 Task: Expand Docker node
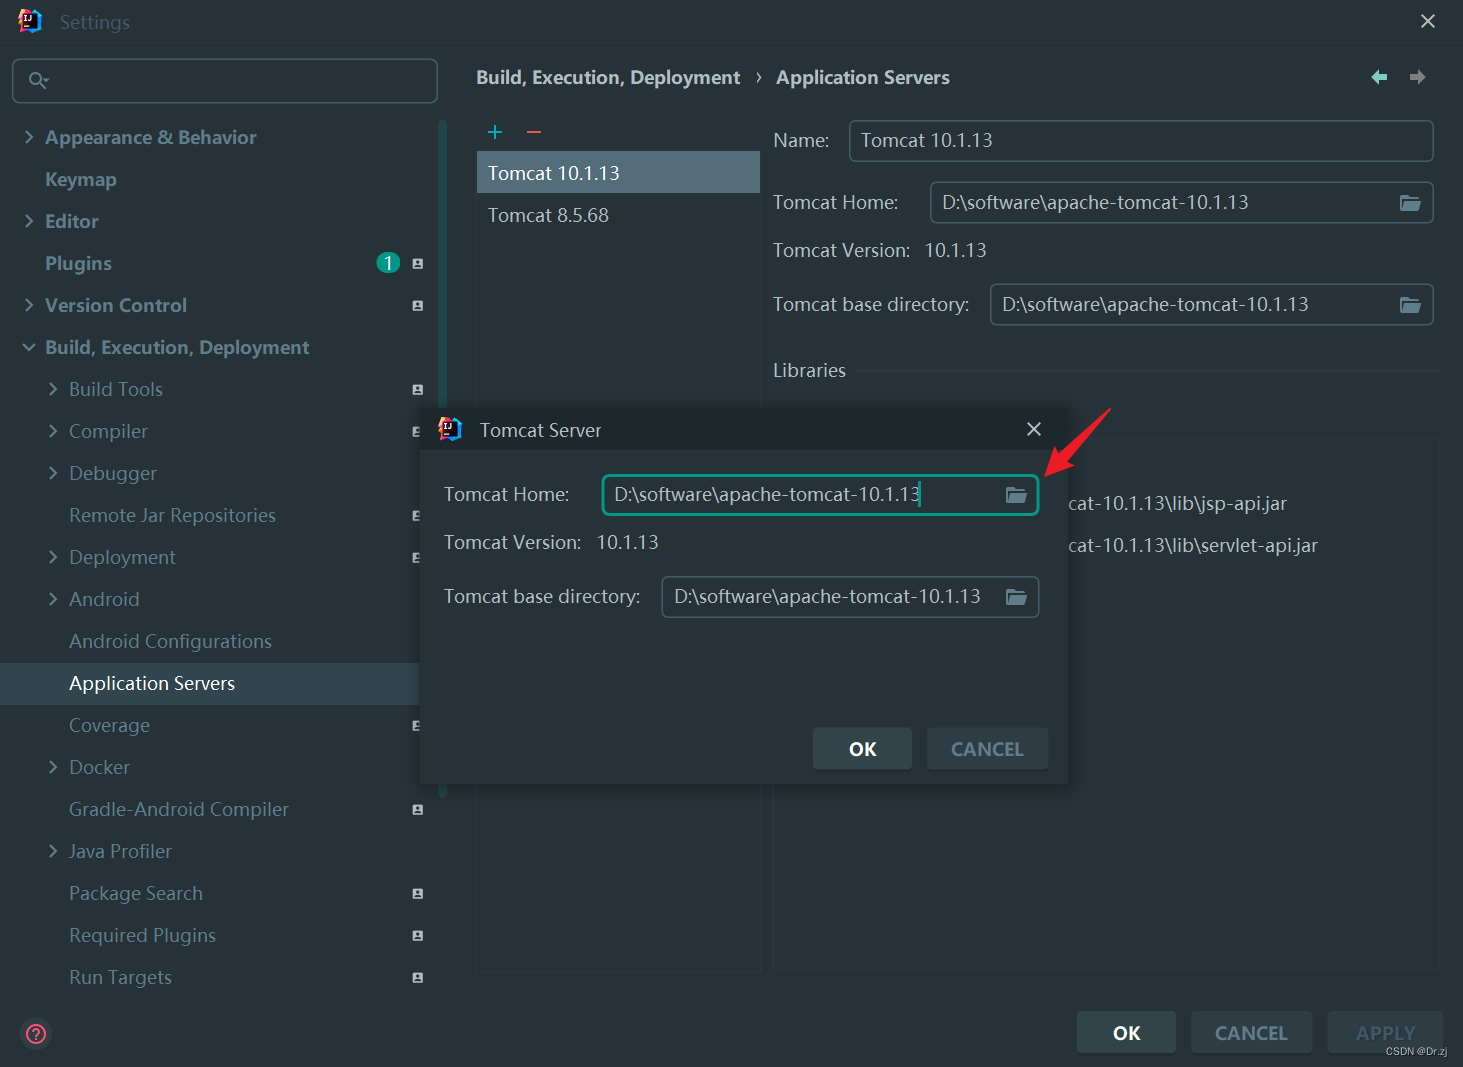click(x=53, y=767)
